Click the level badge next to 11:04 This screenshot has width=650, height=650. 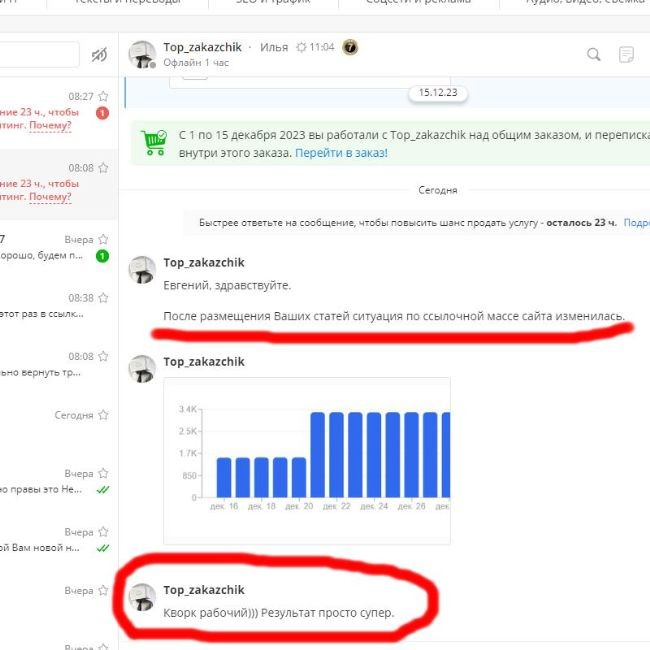coord(350,47)
